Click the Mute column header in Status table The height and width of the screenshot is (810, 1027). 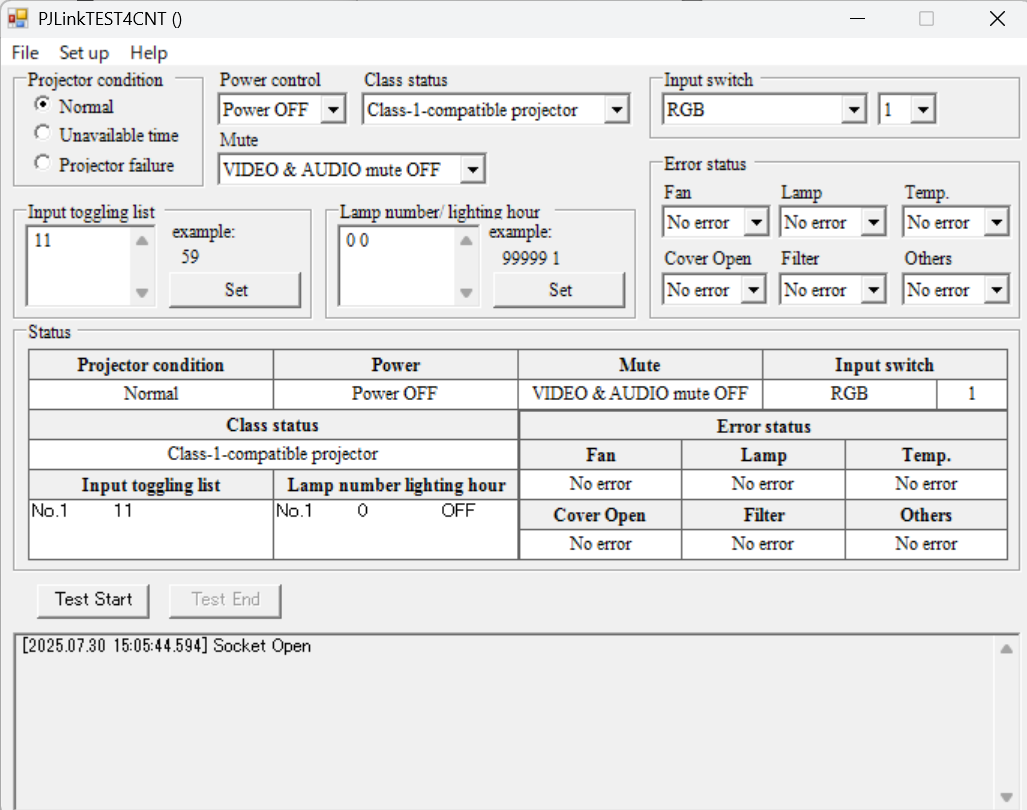640,365
